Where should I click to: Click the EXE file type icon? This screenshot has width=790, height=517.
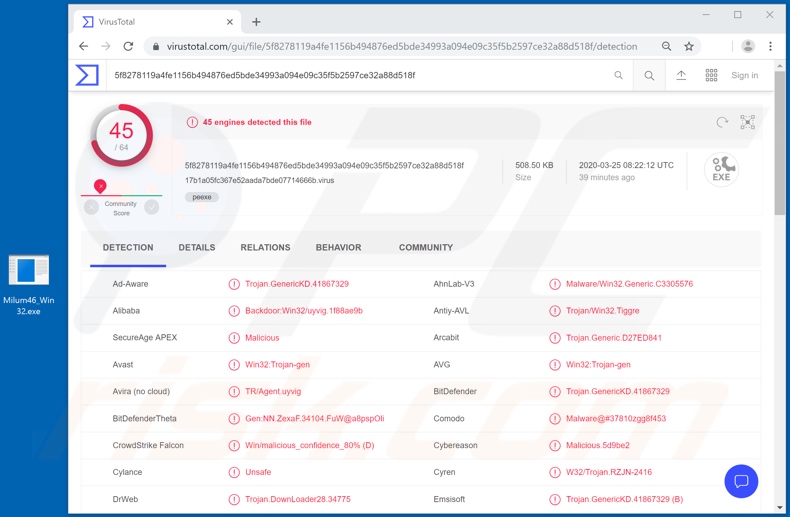point(721,170)
